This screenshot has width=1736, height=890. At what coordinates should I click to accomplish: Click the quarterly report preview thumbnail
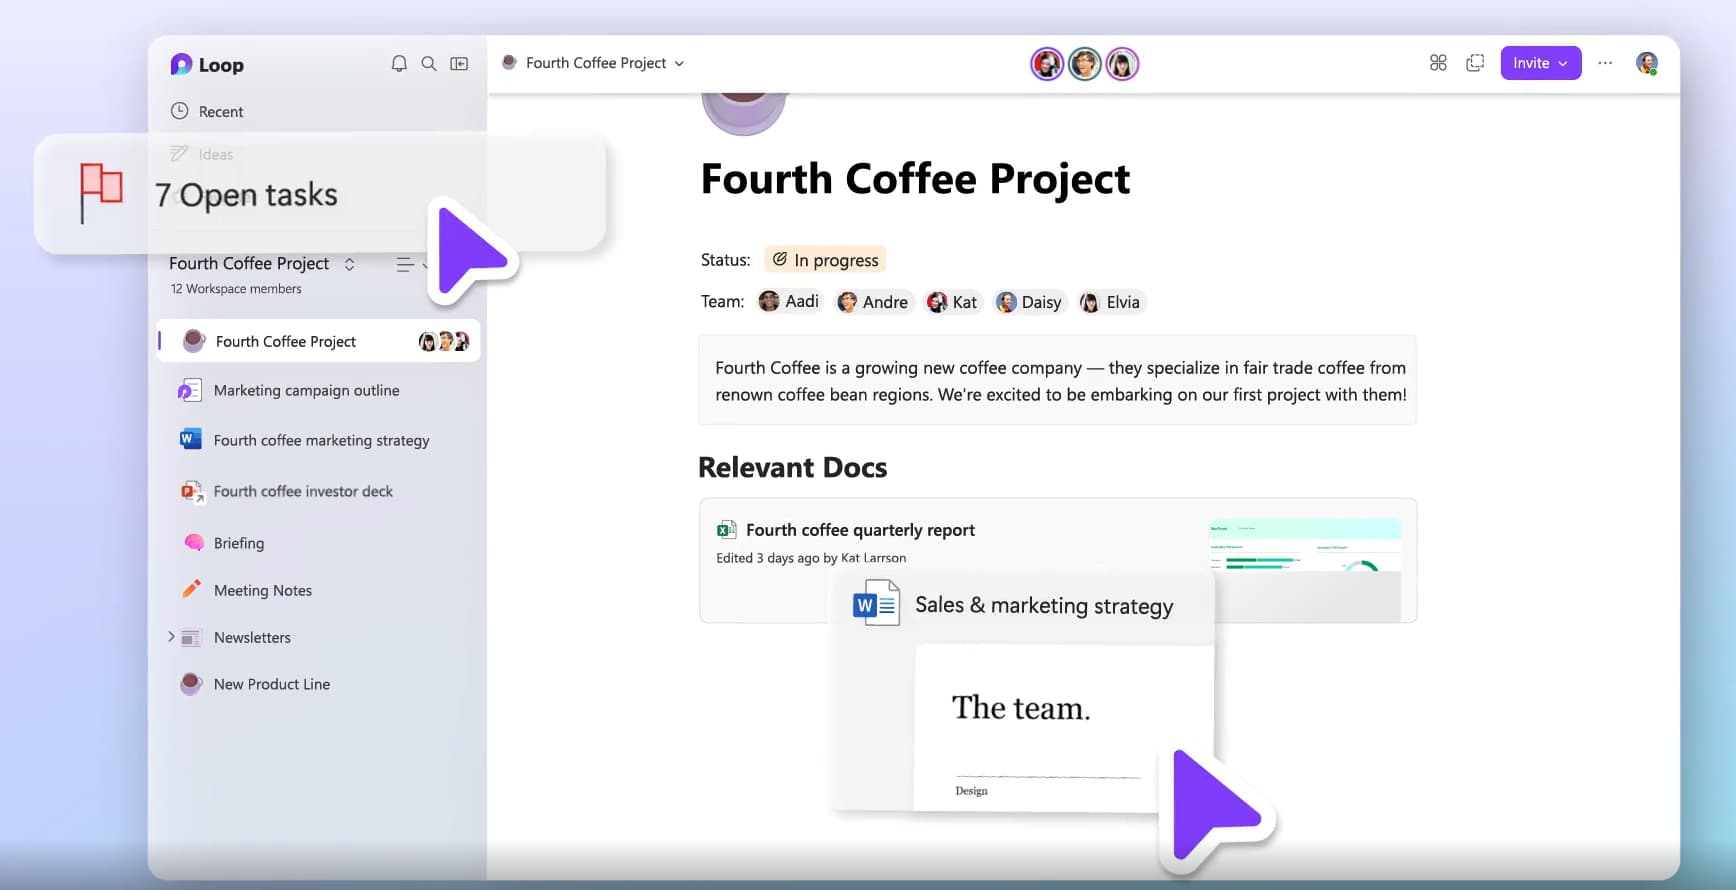[x=1304, y=546]
